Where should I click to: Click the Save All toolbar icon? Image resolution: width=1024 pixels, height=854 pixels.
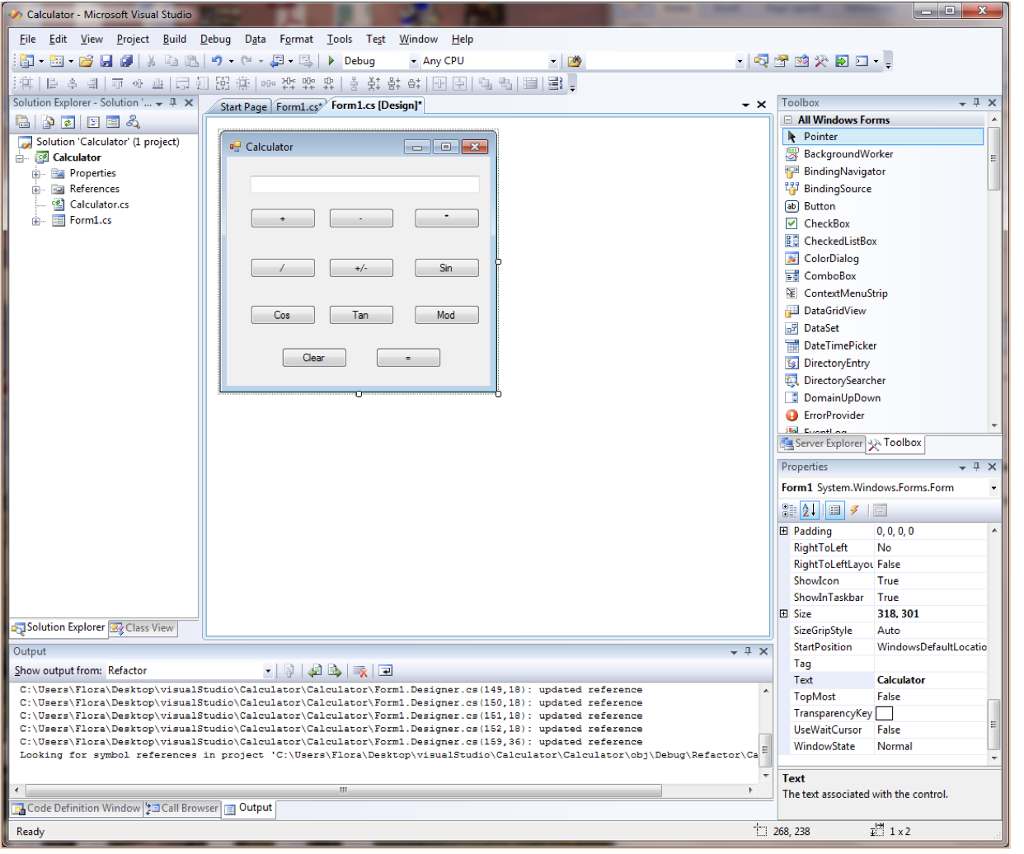126,61
